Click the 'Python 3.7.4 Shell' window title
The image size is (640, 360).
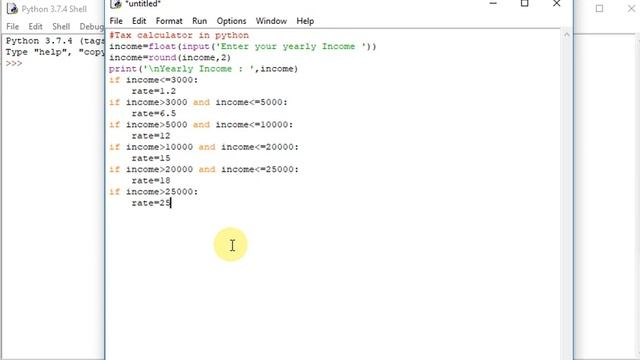click(54, 9)
